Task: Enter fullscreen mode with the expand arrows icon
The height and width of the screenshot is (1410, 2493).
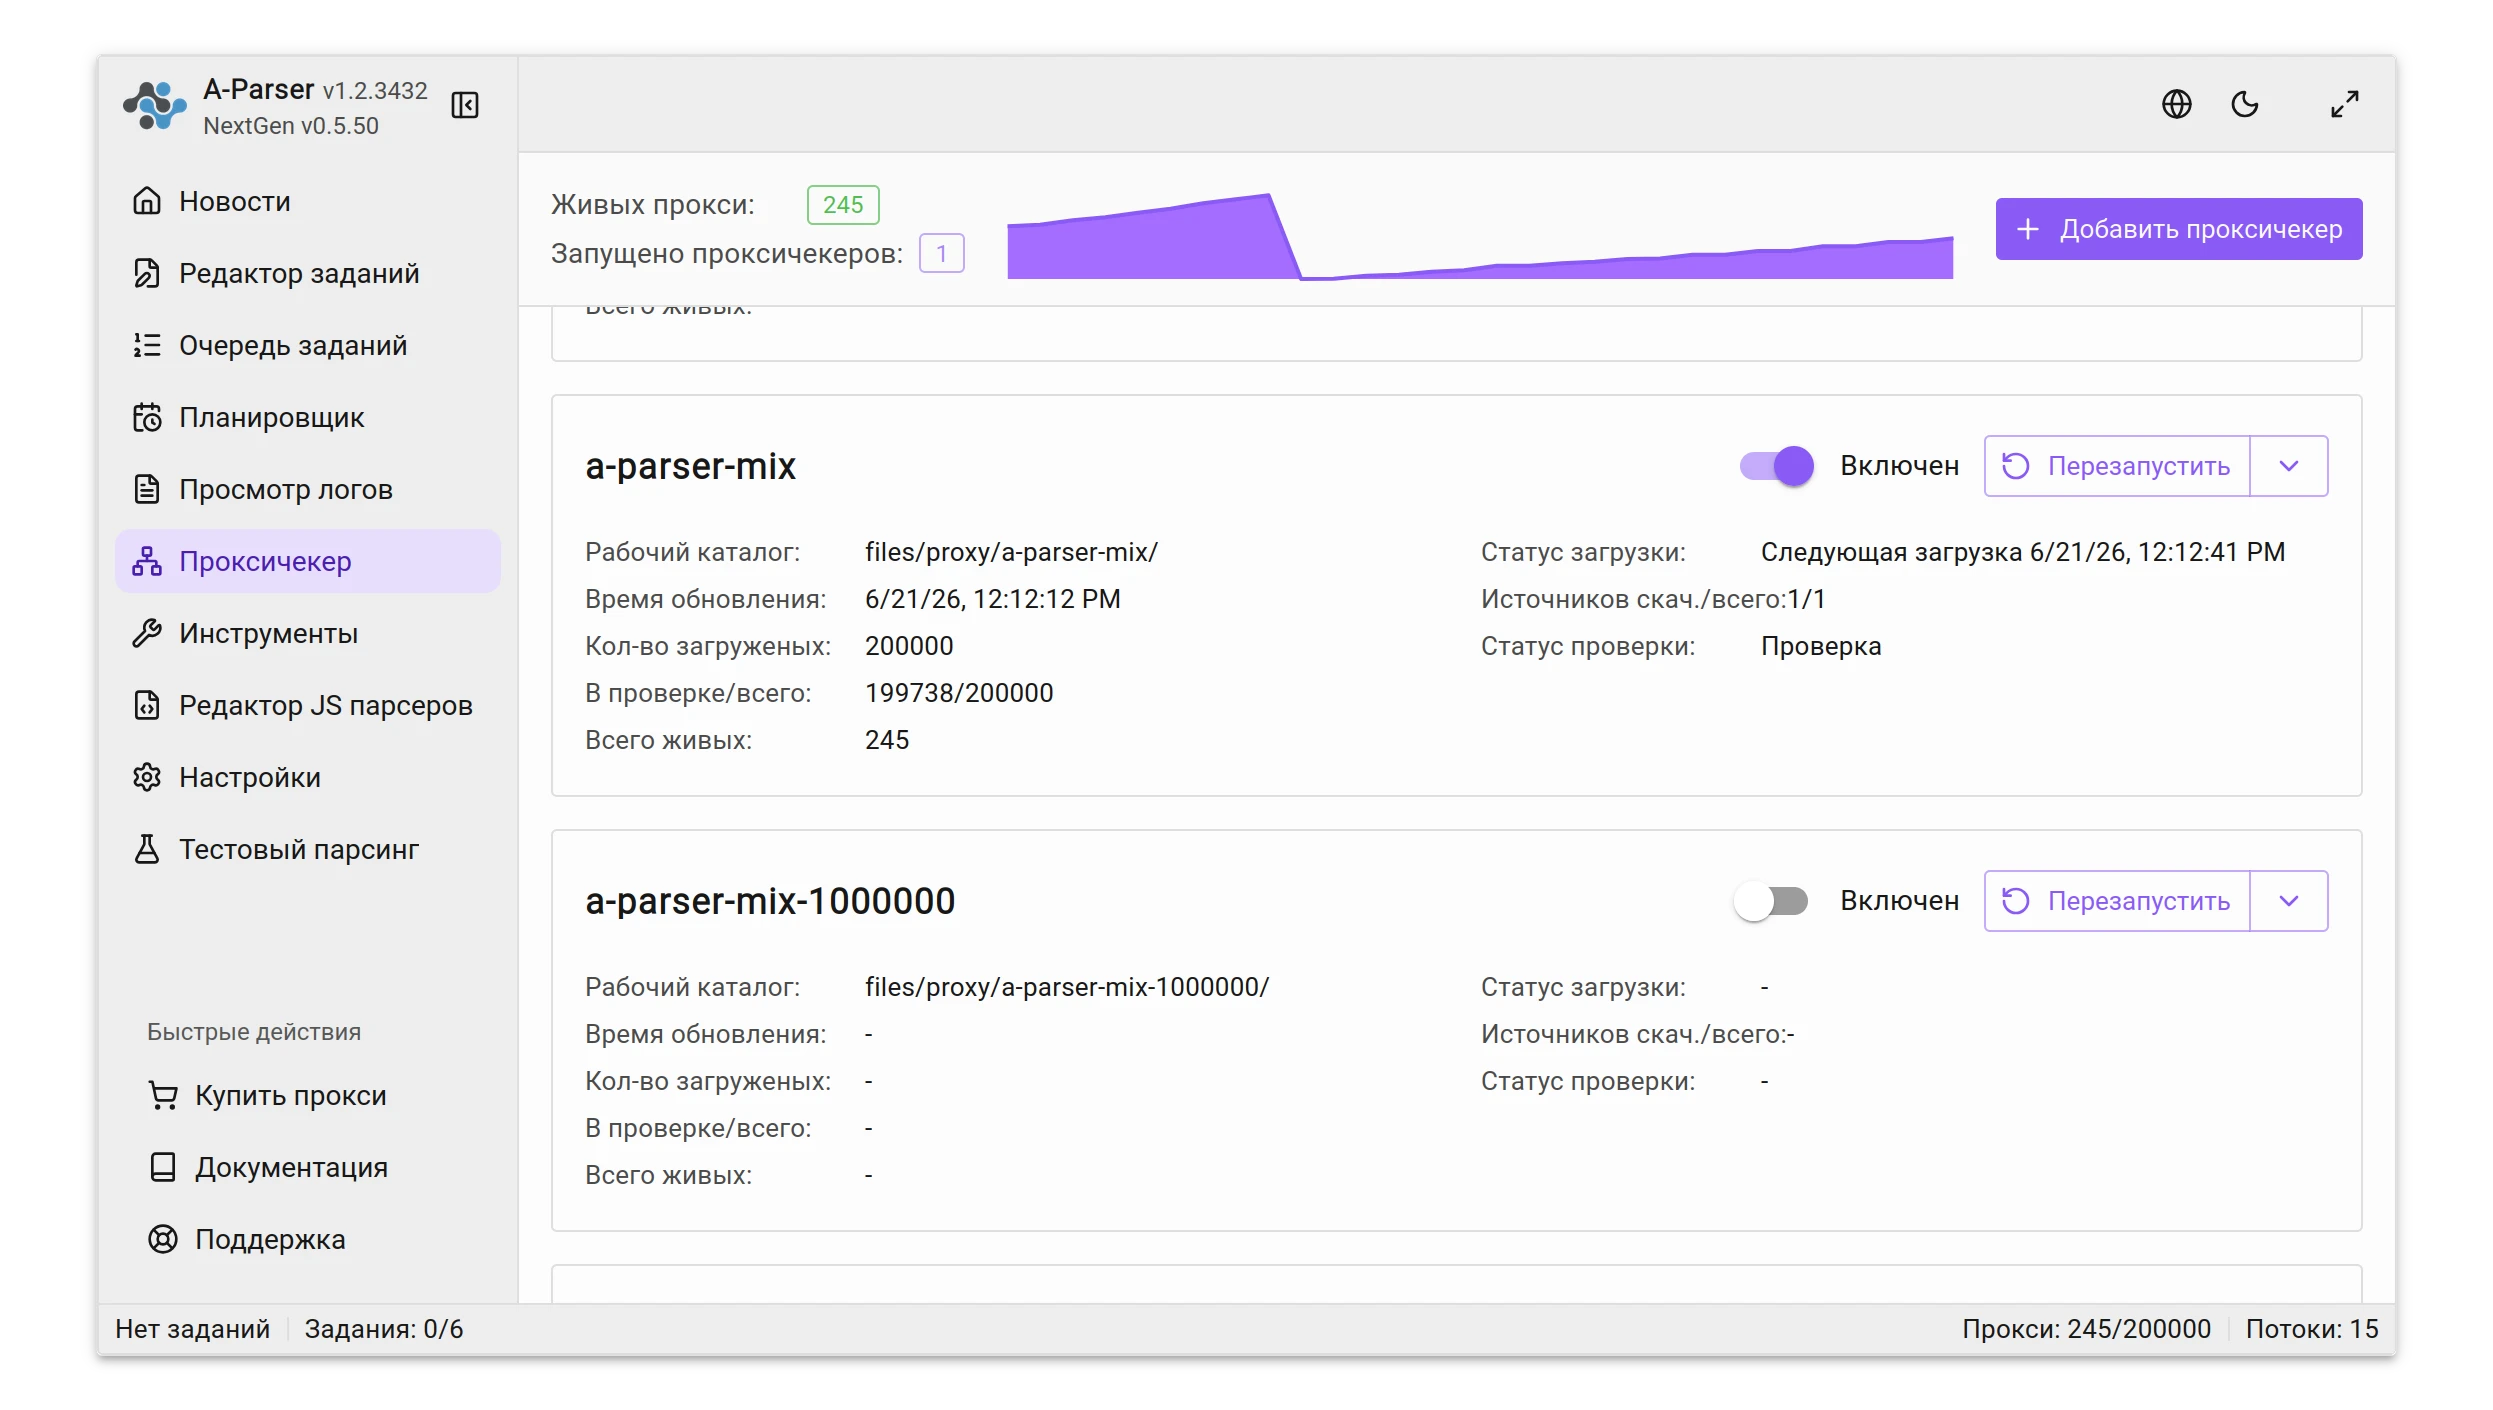Action: 2344,104
